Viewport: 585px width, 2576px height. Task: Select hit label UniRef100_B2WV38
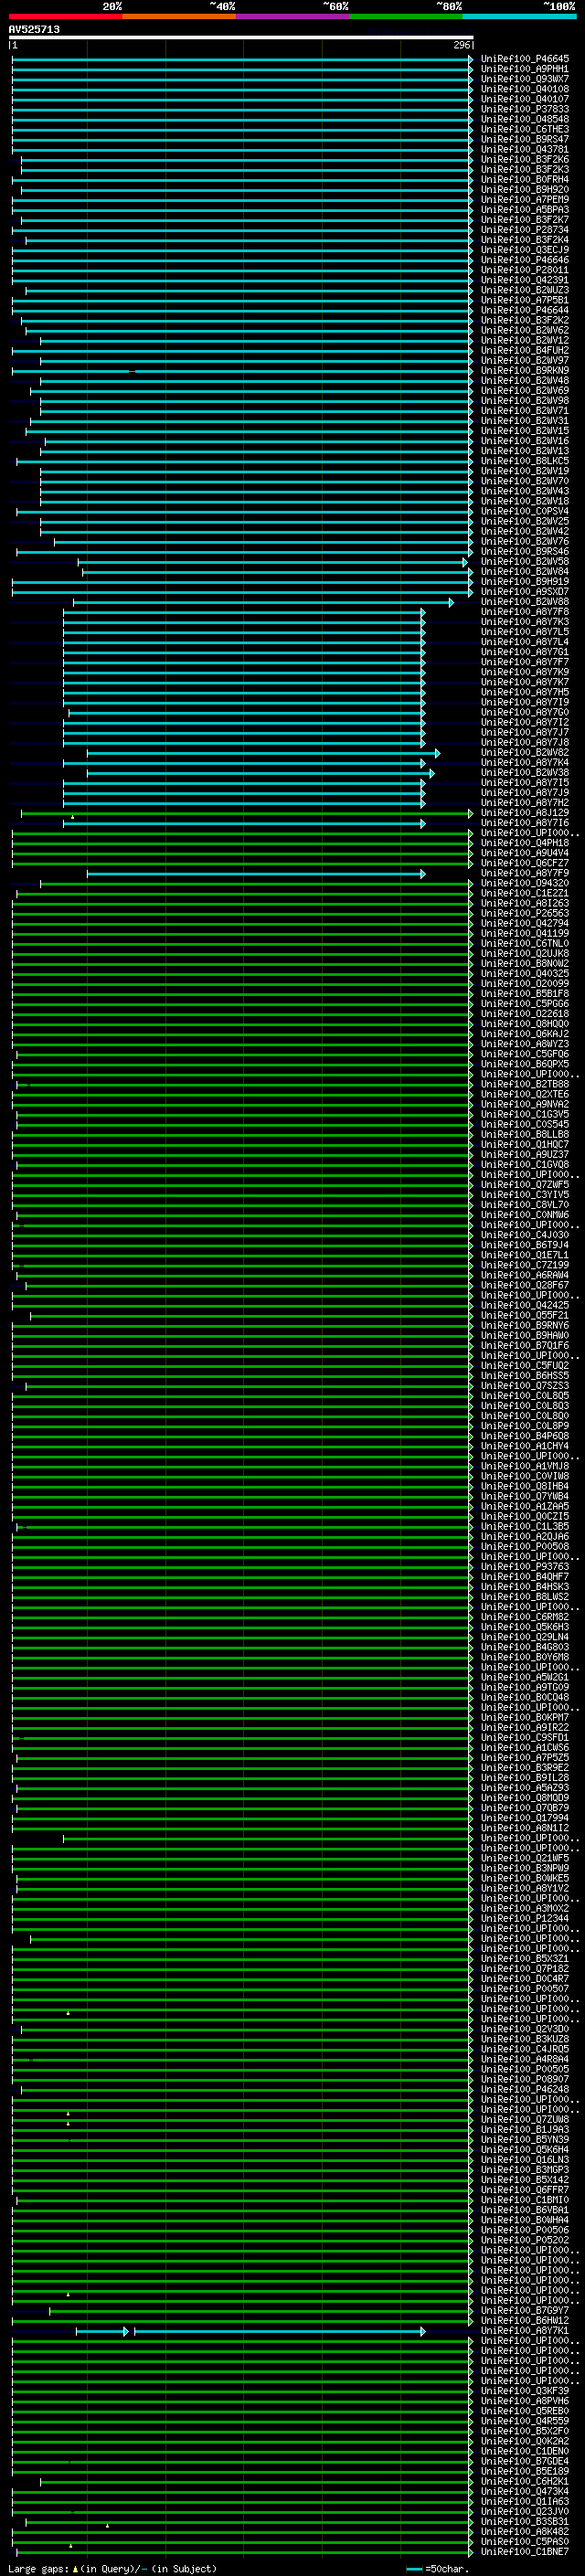[525, 773]
